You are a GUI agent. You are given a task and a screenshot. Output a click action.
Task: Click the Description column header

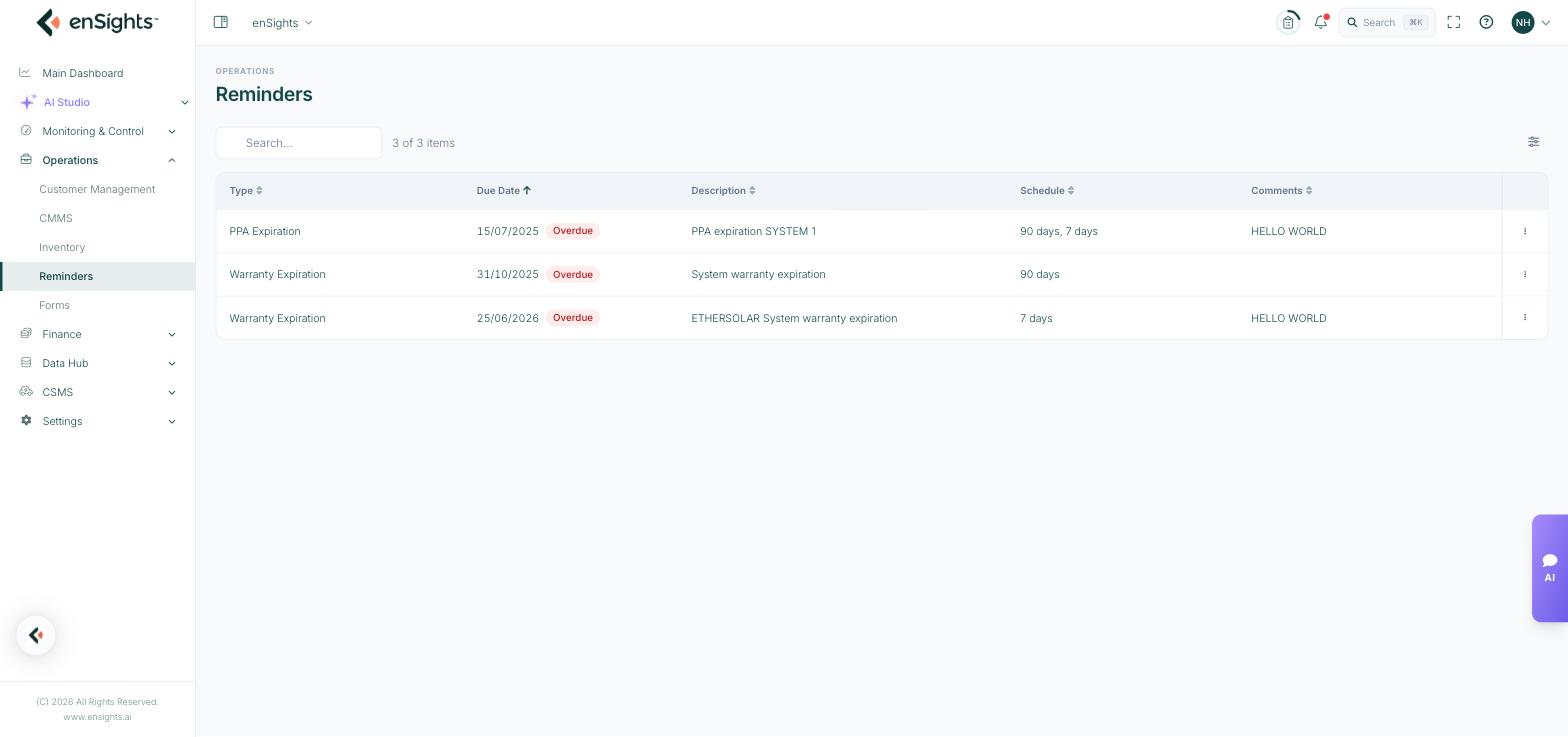click(x=718, y=191)
